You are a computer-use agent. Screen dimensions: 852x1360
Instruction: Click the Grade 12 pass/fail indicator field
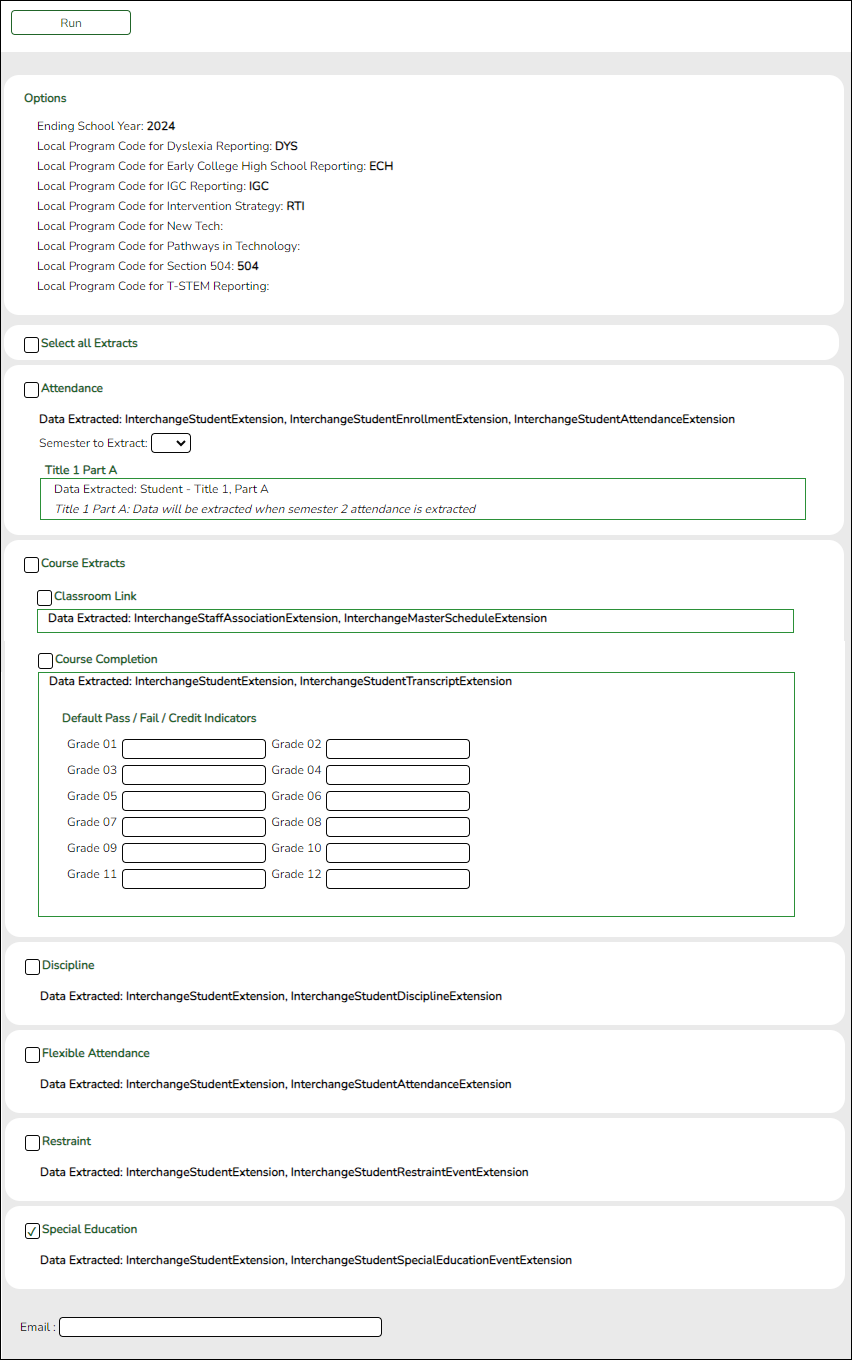tap(397, 878)
